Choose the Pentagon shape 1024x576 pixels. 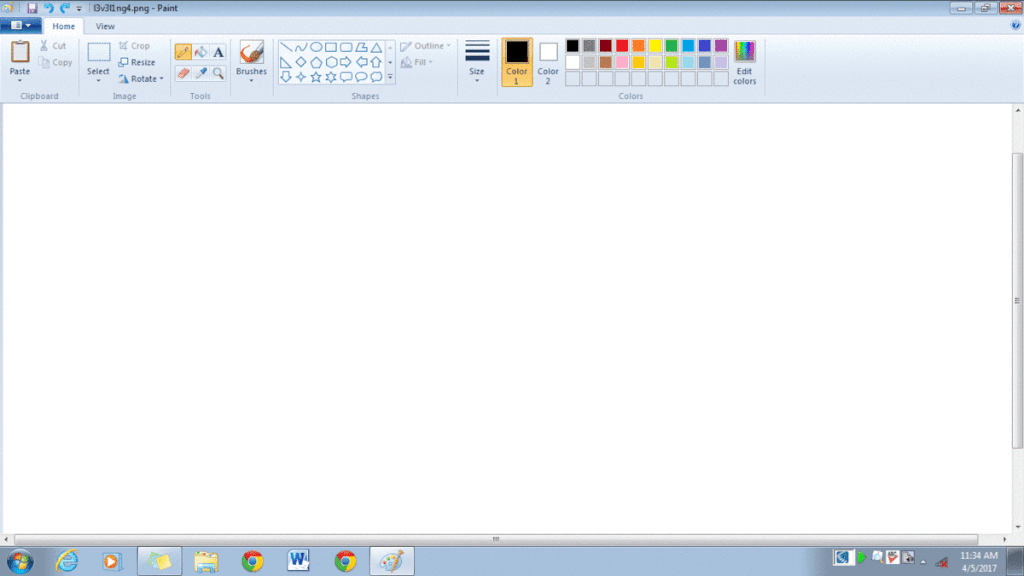(316, 62)
